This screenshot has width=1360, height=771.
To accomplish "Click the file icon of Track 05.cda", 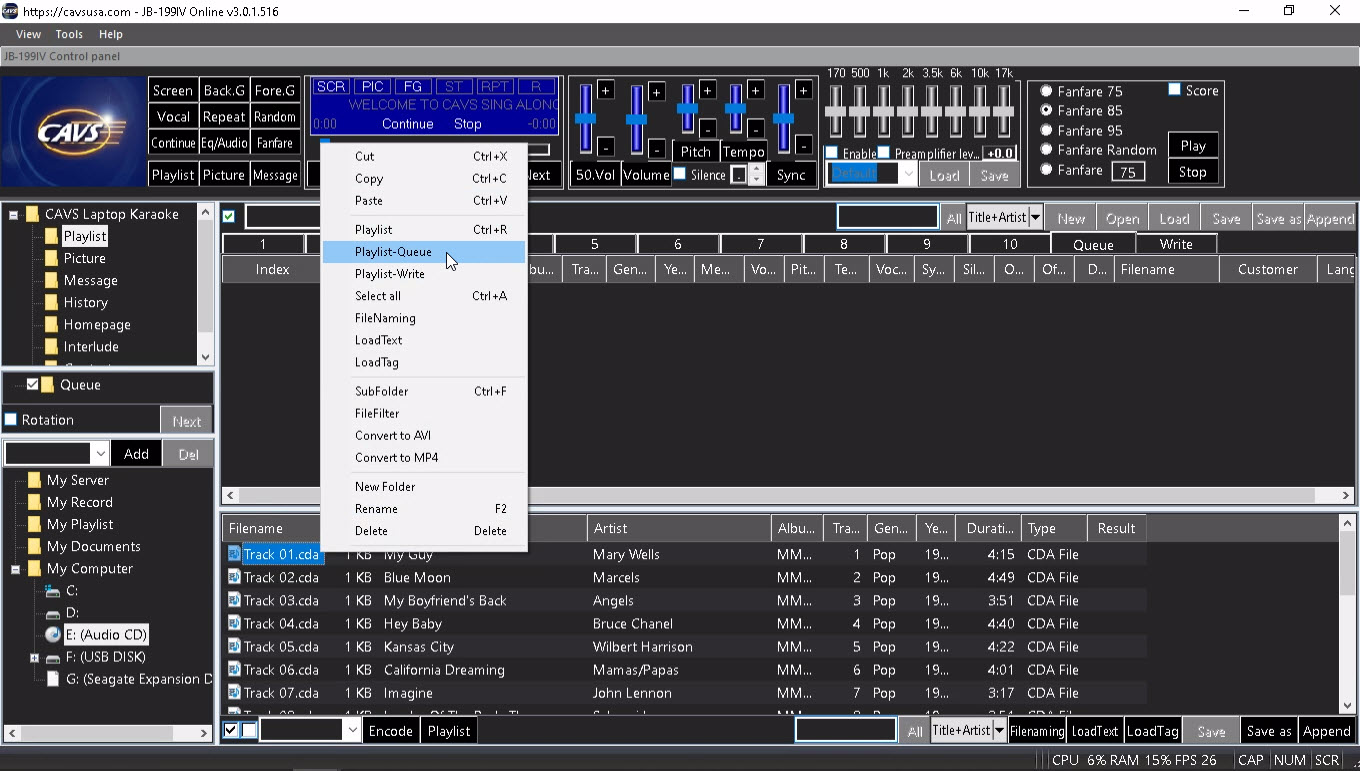I will pos(234,646).
